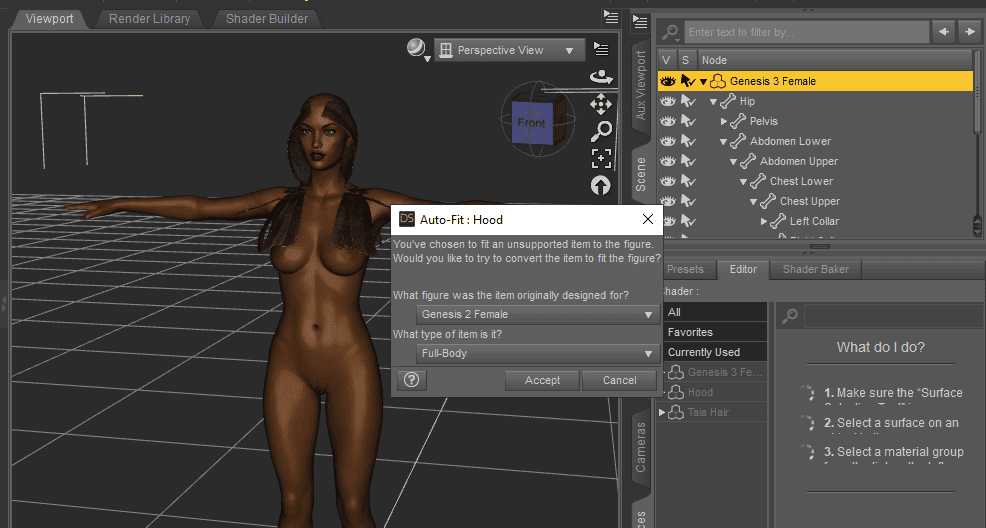Select the zoom magnifier camera control
Screen dimensions: 986x528
pos(601,131)
